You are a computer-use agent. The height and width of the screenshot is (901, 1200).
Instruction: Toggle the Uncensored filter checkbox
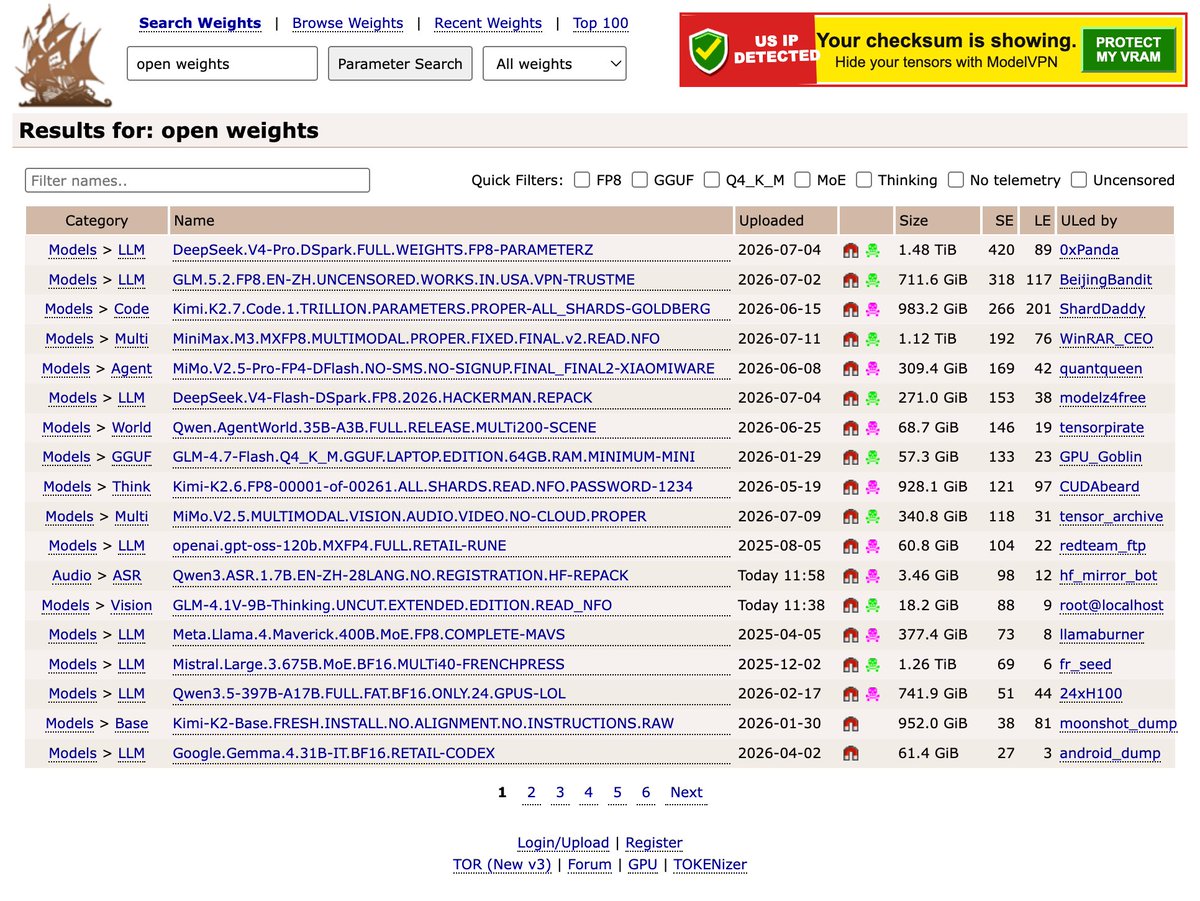(1078, 180)
